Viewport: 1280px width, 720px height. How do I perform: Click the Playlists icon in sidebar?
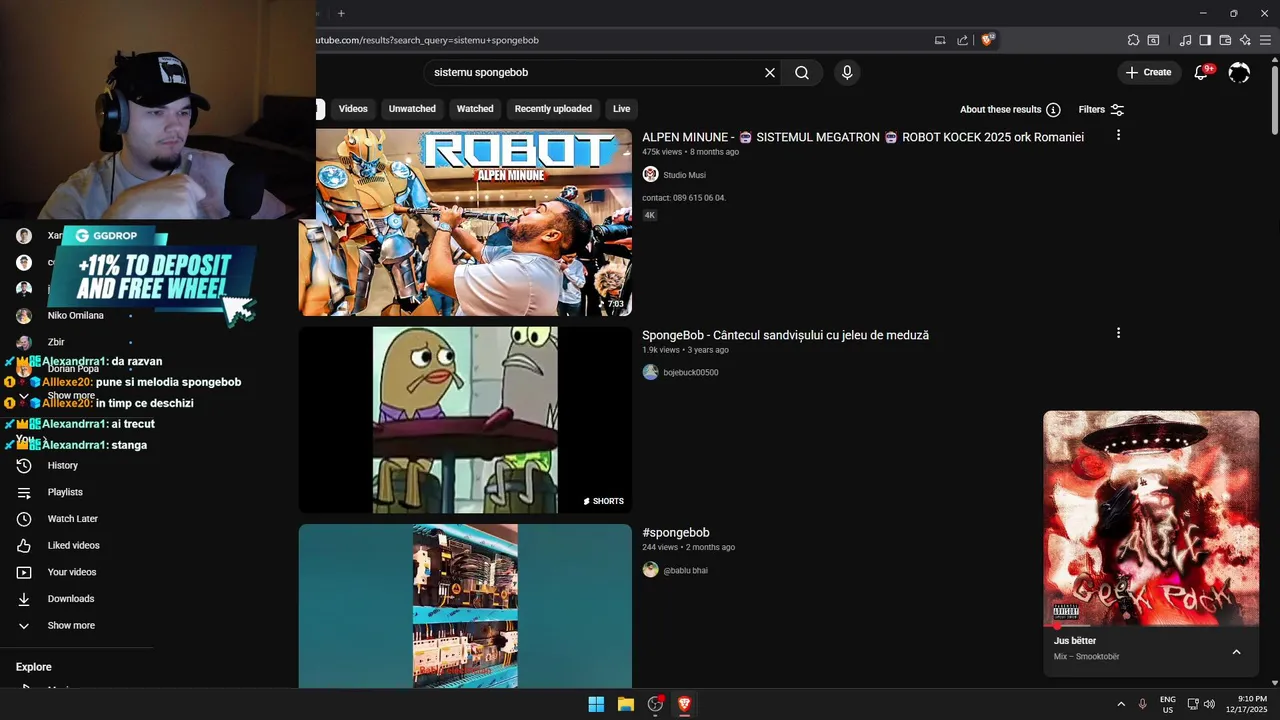point(24,492)
